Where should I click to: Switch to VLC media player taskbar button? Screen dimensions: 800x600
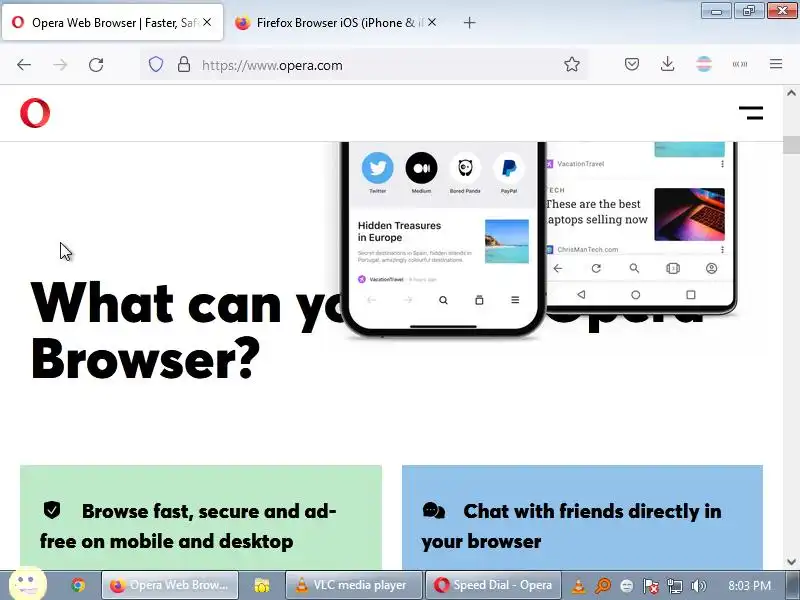click(x=354, y=585)
